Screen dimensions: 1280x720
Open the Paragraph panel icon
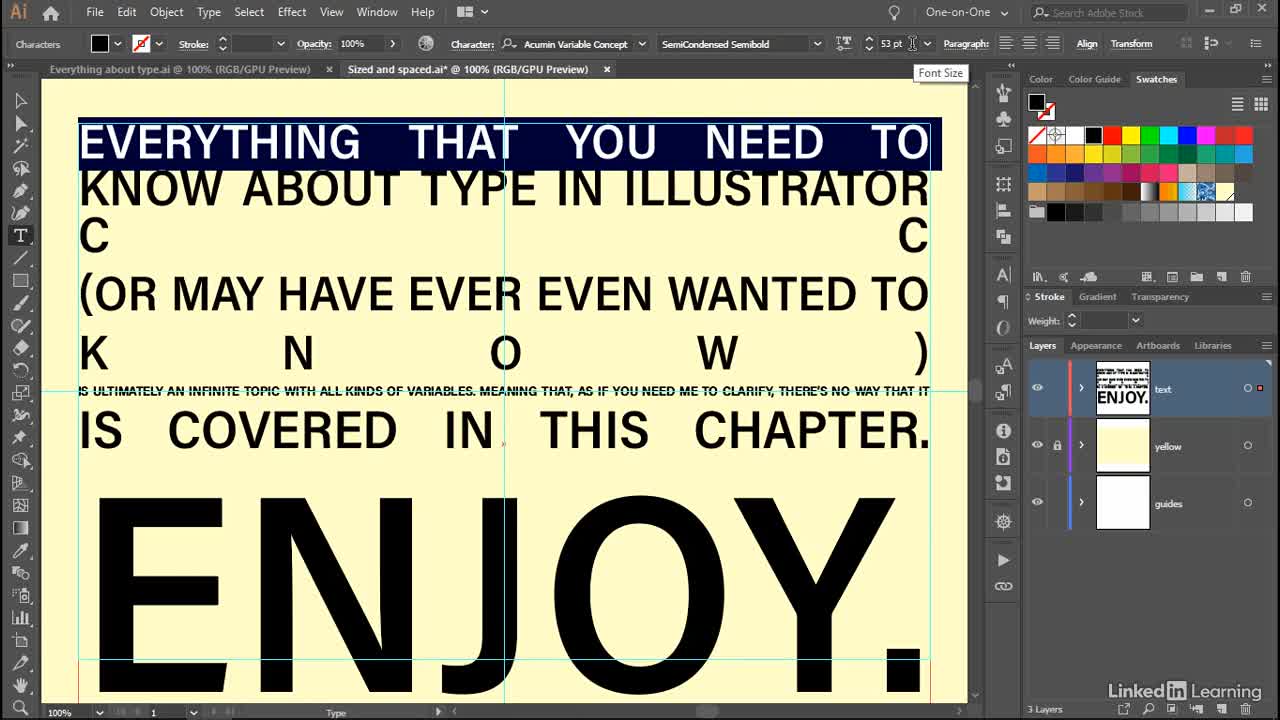(x=1004, y=301)
